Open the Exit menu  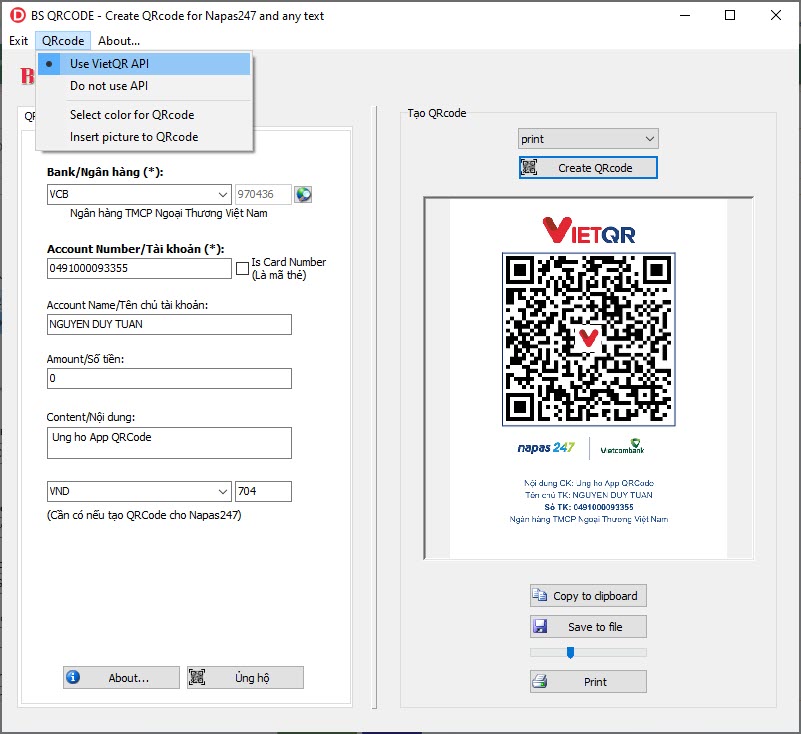18,41
